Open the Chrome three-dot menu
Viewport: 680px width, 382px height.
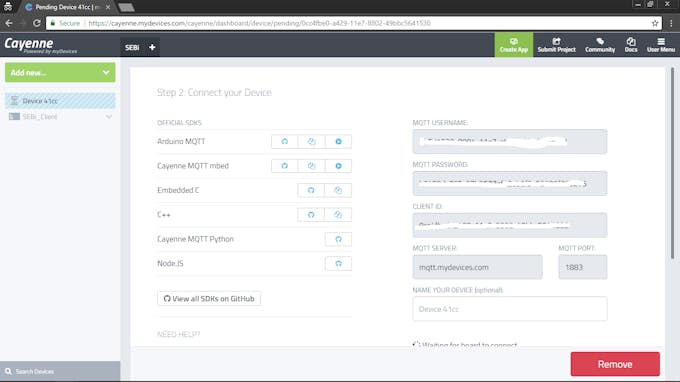671,23
